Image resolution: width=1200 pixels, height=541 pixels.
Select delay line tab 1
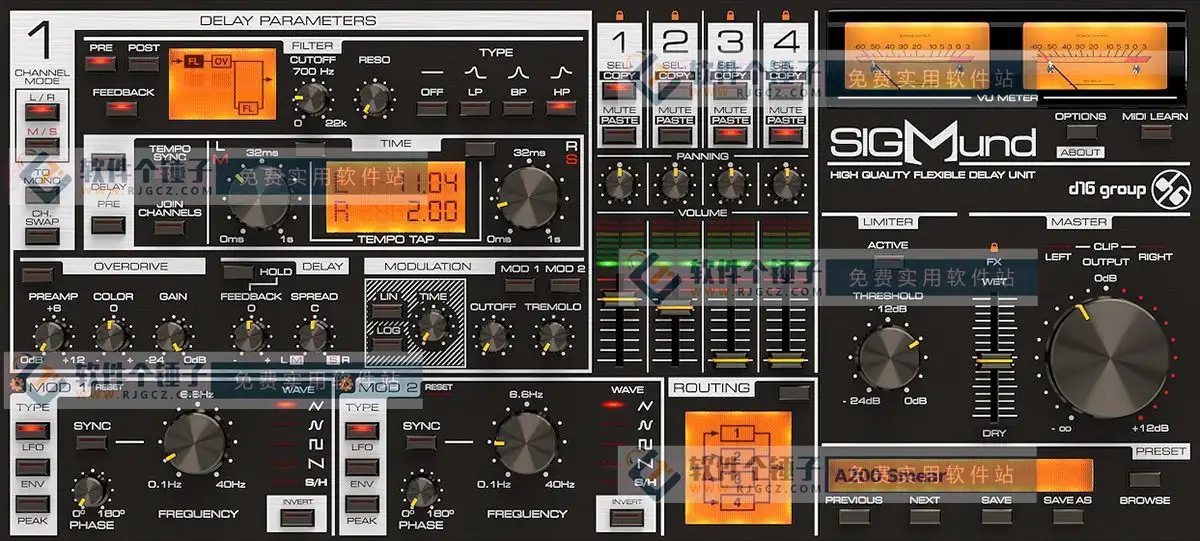619,41
